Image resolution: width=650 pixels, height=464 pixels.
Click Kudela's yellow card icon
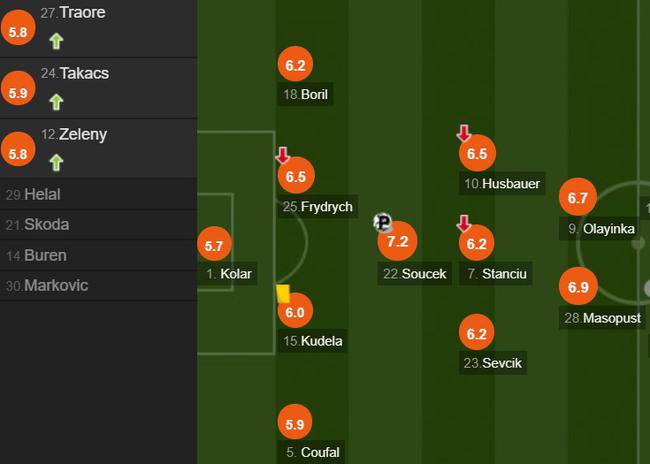pos(283,294)
